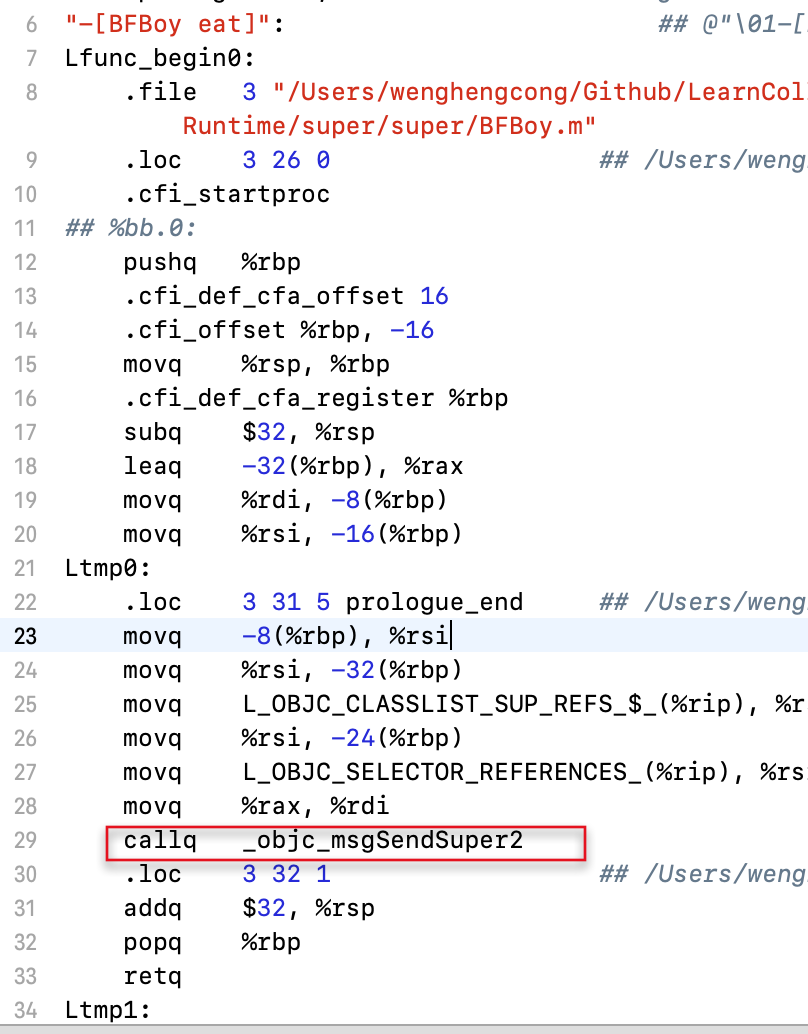
Task: Click the pushq %rbp instruction on line 12
Action: coord(212,262)
